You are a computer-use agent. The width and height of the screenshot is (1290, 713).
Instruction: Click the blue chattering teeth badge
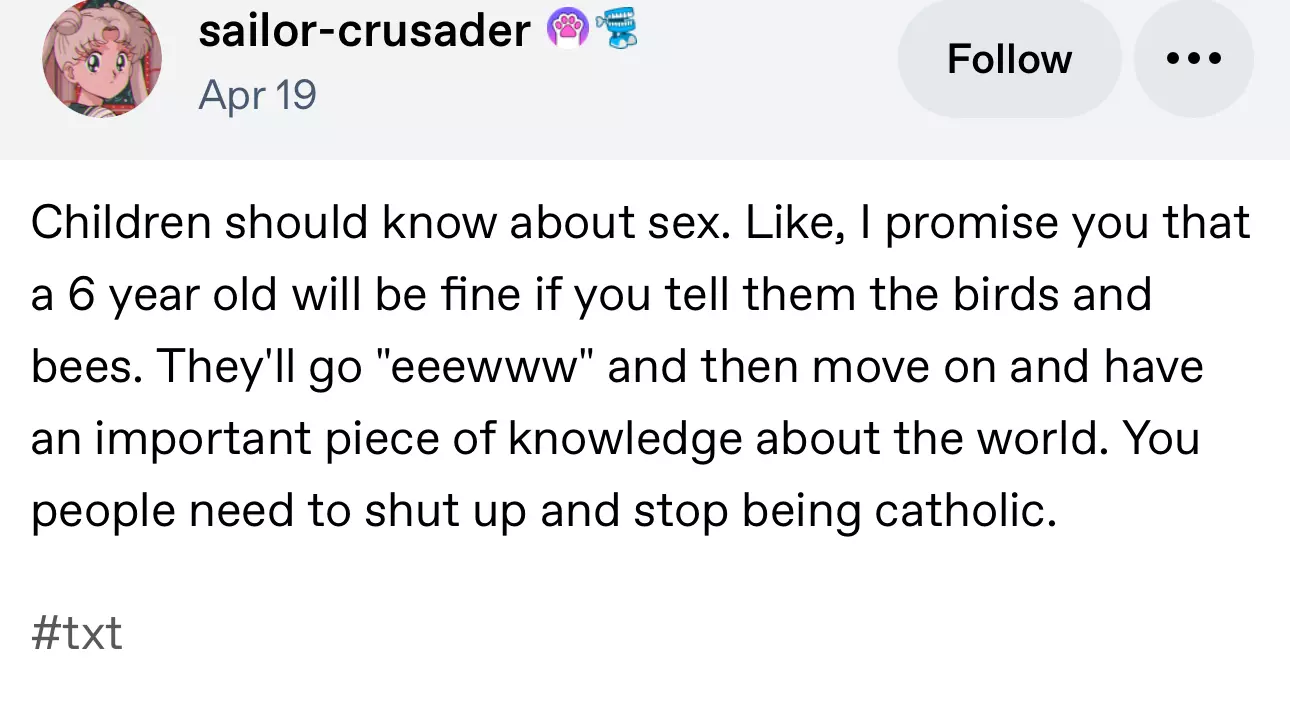(615, 32)
